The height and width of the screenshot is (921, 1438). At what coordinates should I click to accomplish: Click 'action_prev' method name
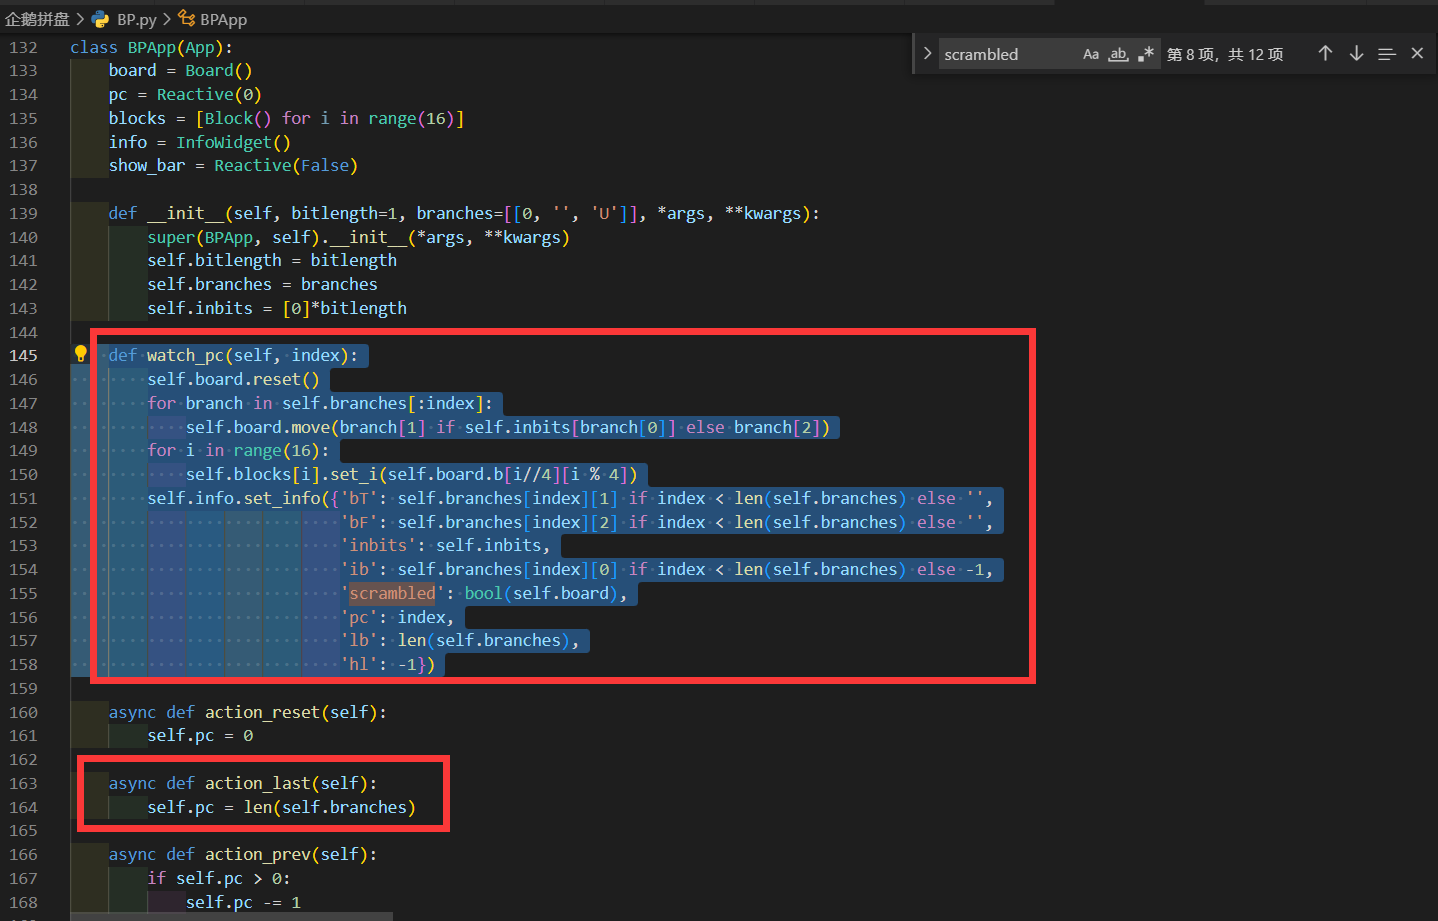(x=257, y=854)
